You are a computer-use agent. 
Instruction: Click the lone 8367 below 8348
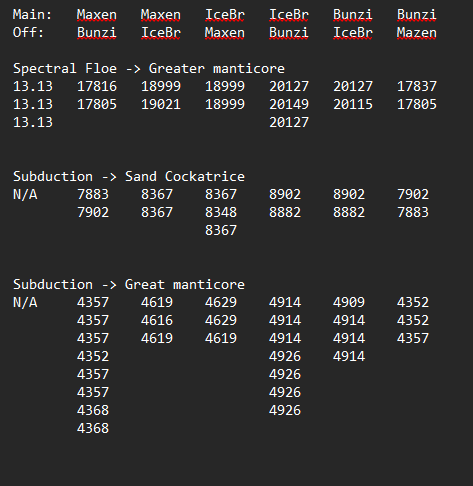point(221,231)
